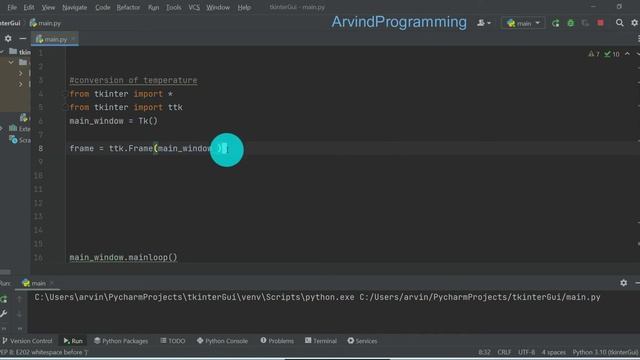
Task: Open the Code menu
Action: [x=102, y=7]
